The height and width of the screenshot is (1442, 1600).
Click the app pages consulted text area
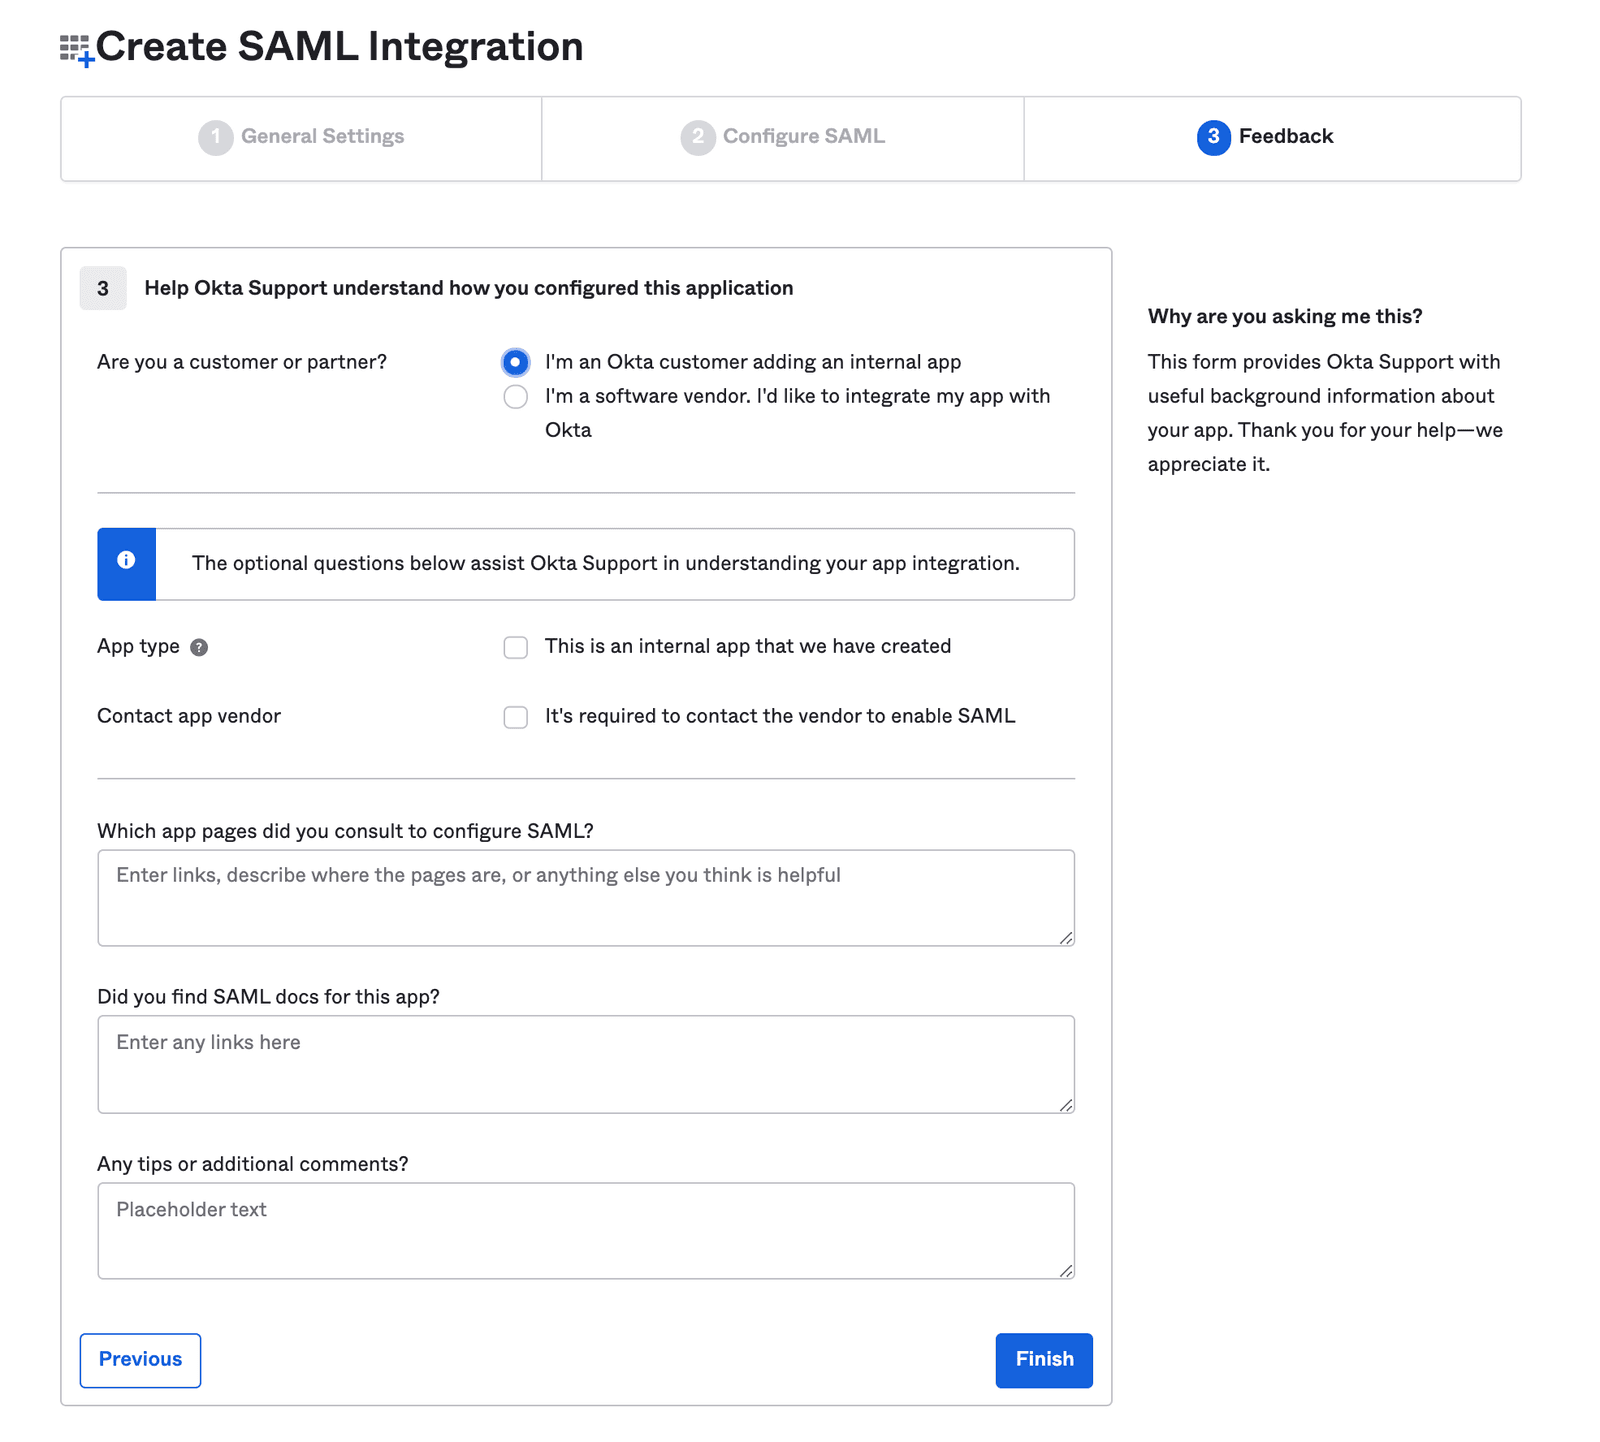tap(585, 897)
